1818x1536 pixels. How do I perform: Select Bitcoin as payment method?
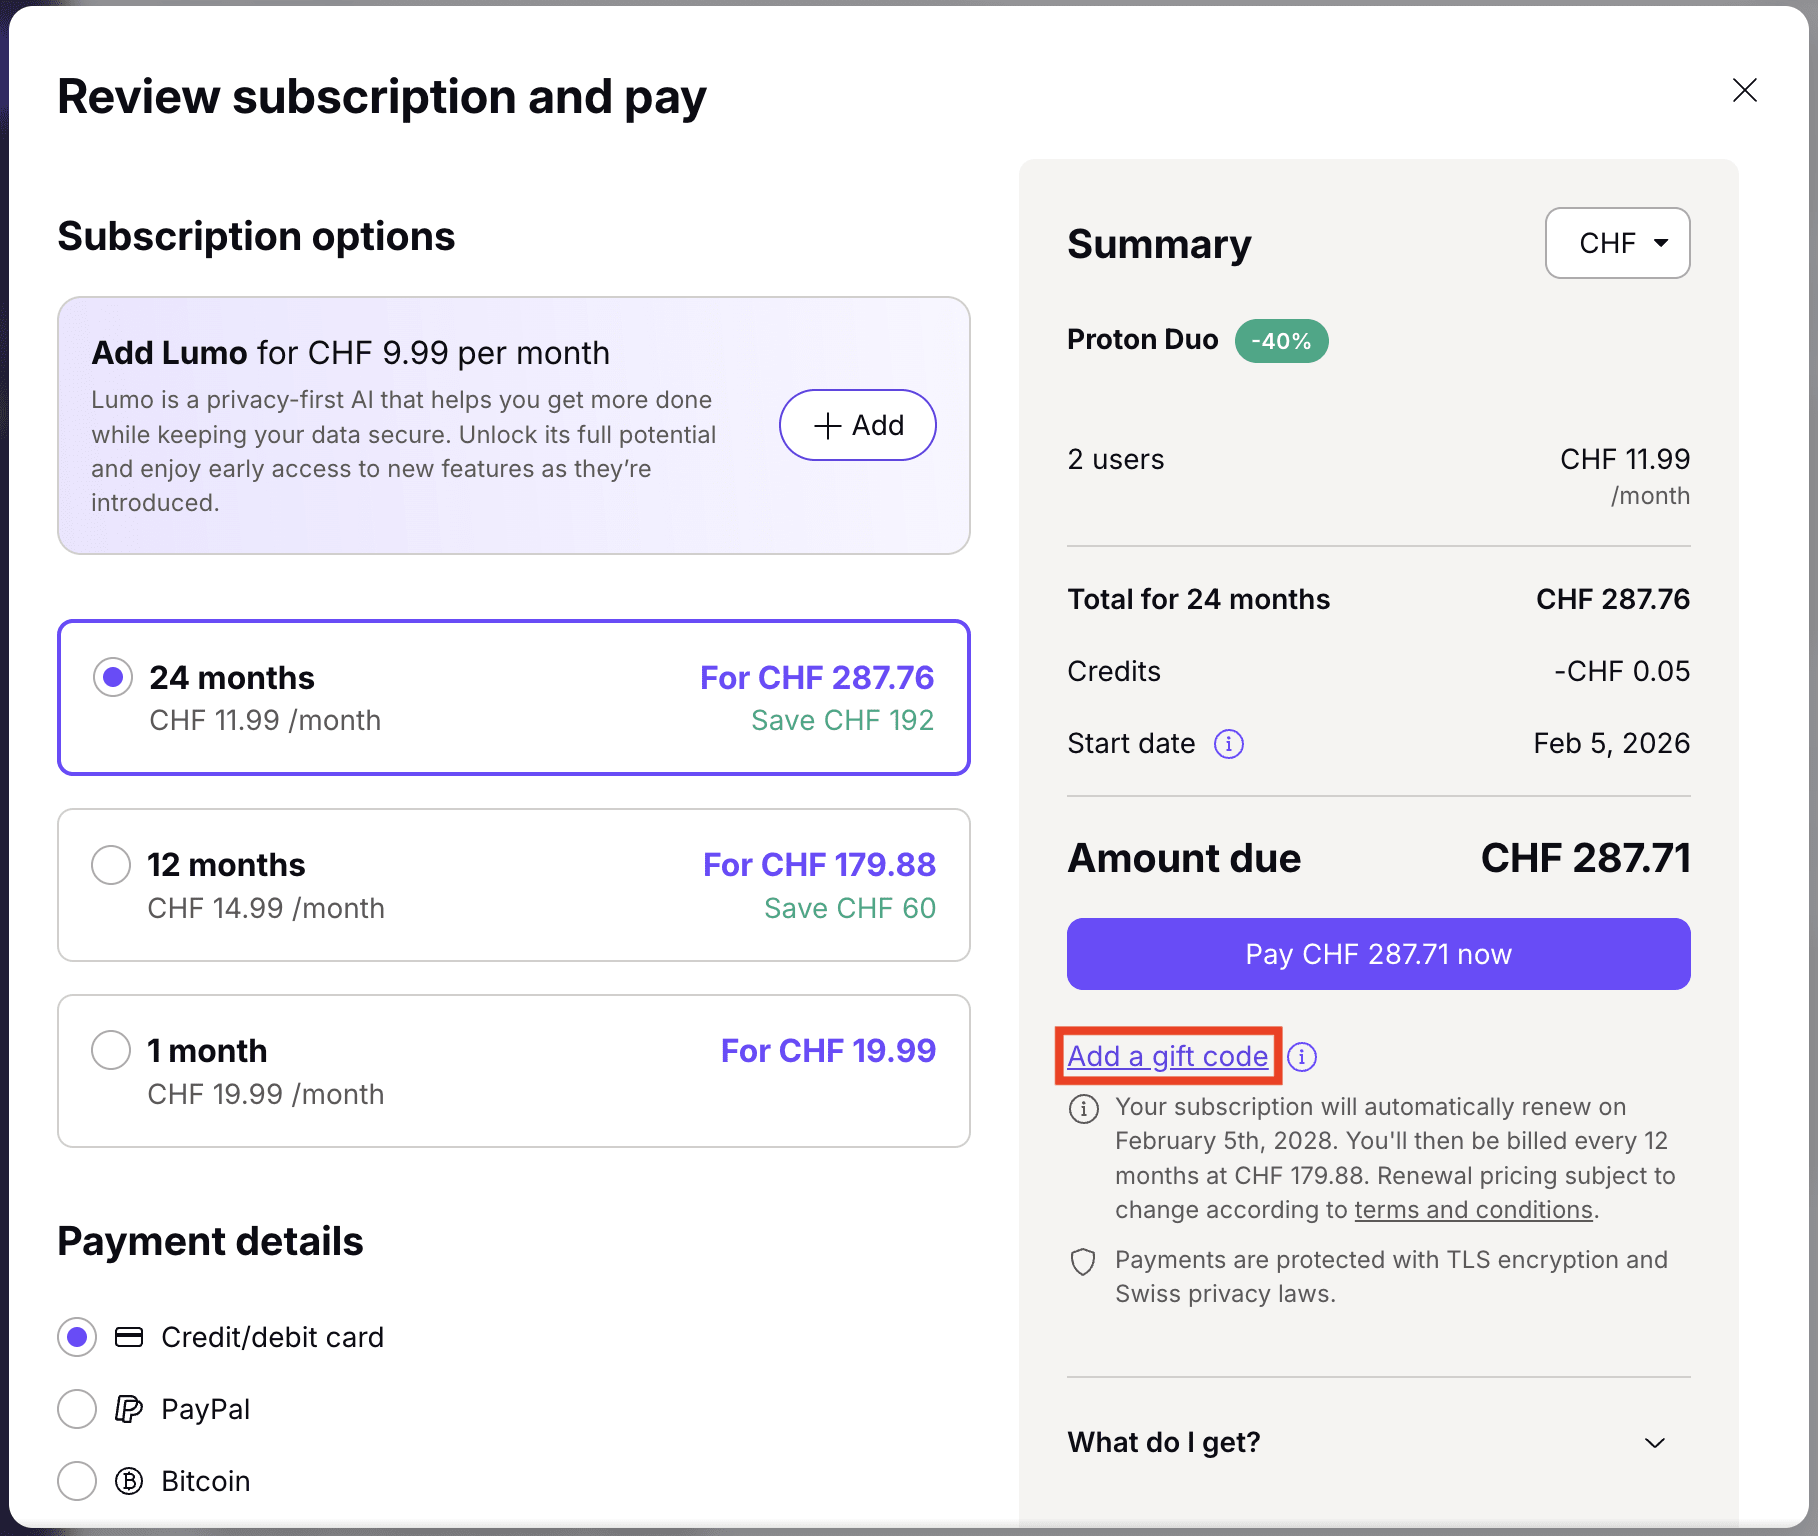[77, 1481]
